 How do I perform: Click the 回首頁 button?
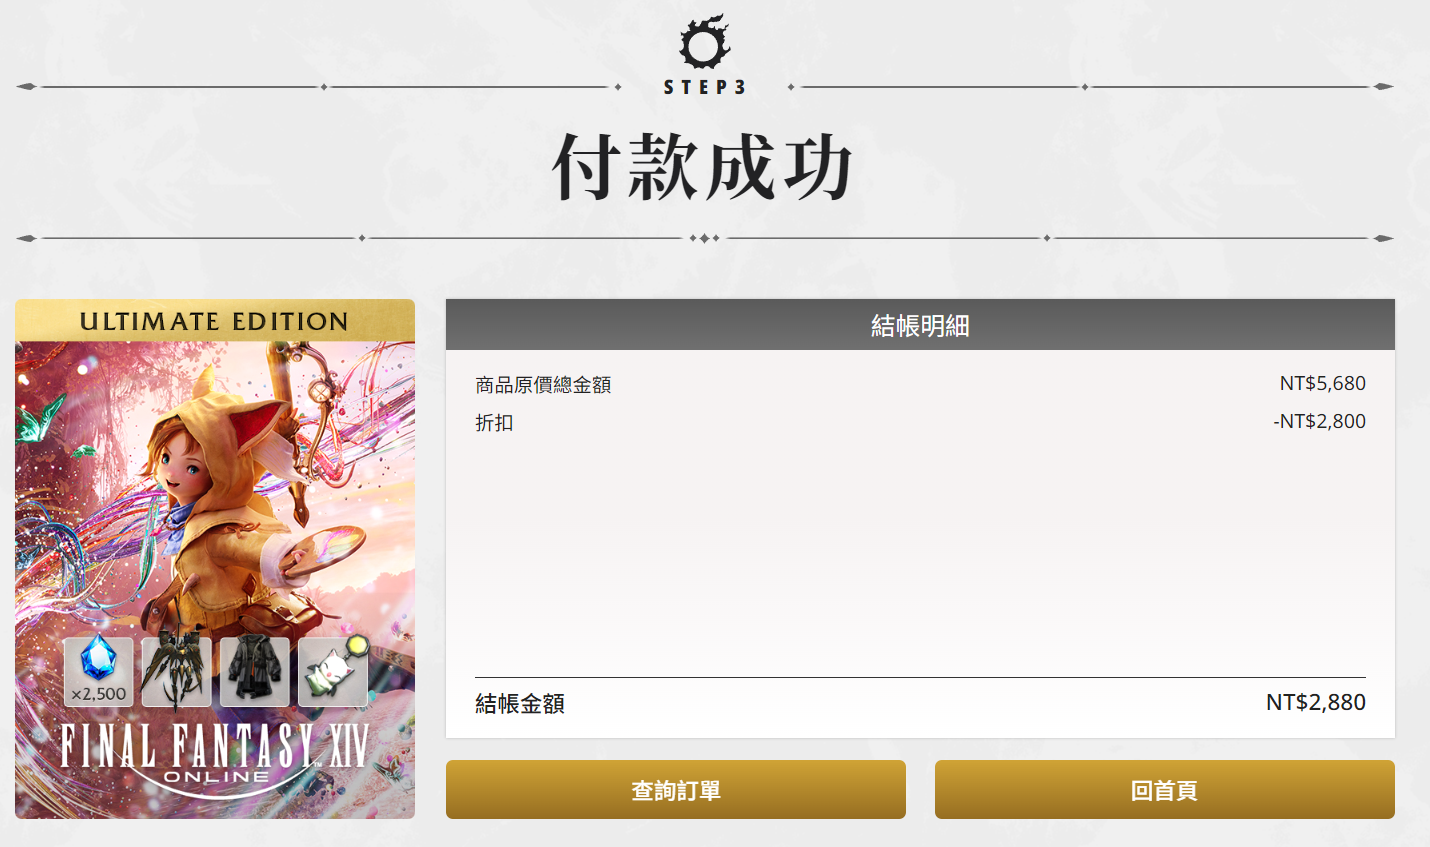click(x=1164, y=790)
